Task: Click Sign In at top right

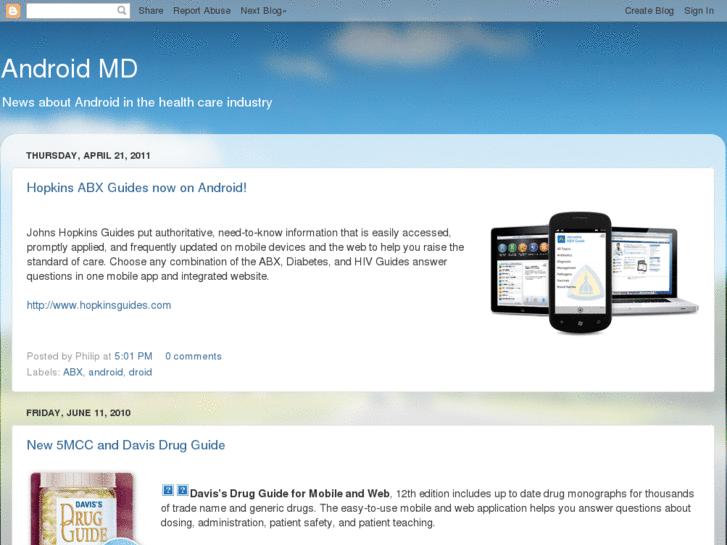Action: tap(699, 11)
